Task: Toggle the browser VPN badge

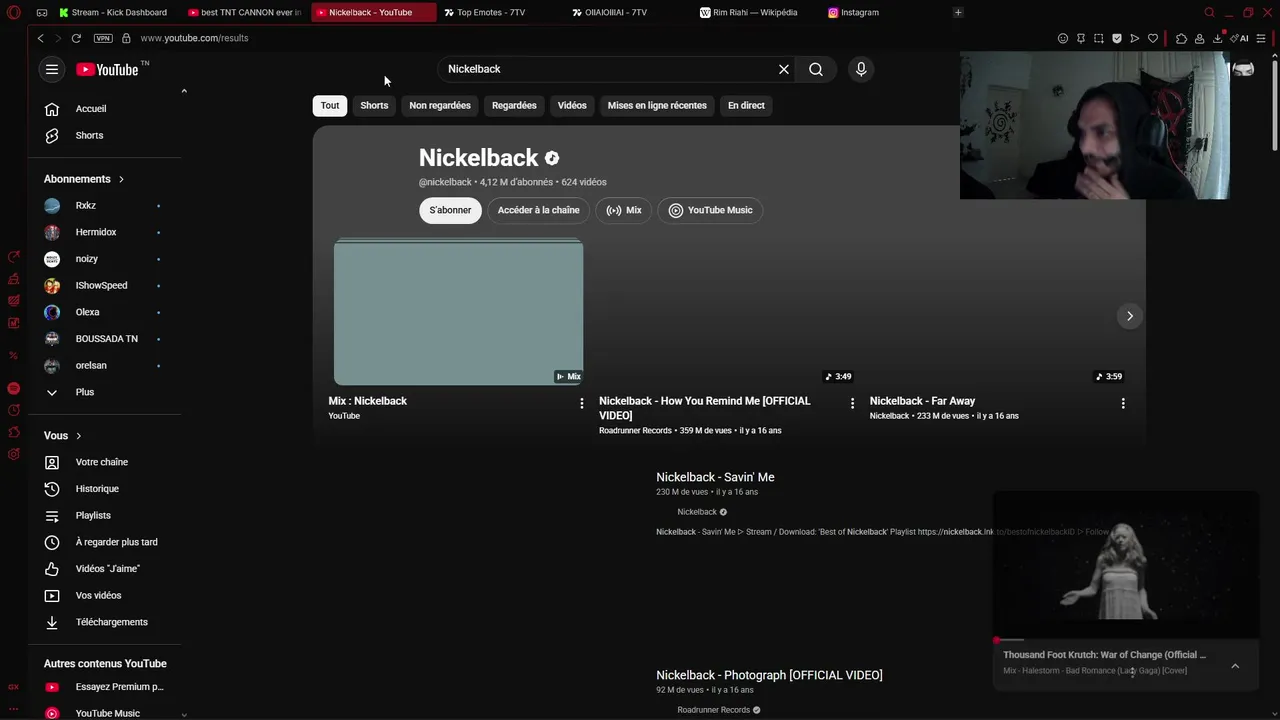Action: click(x=103, y=38)
